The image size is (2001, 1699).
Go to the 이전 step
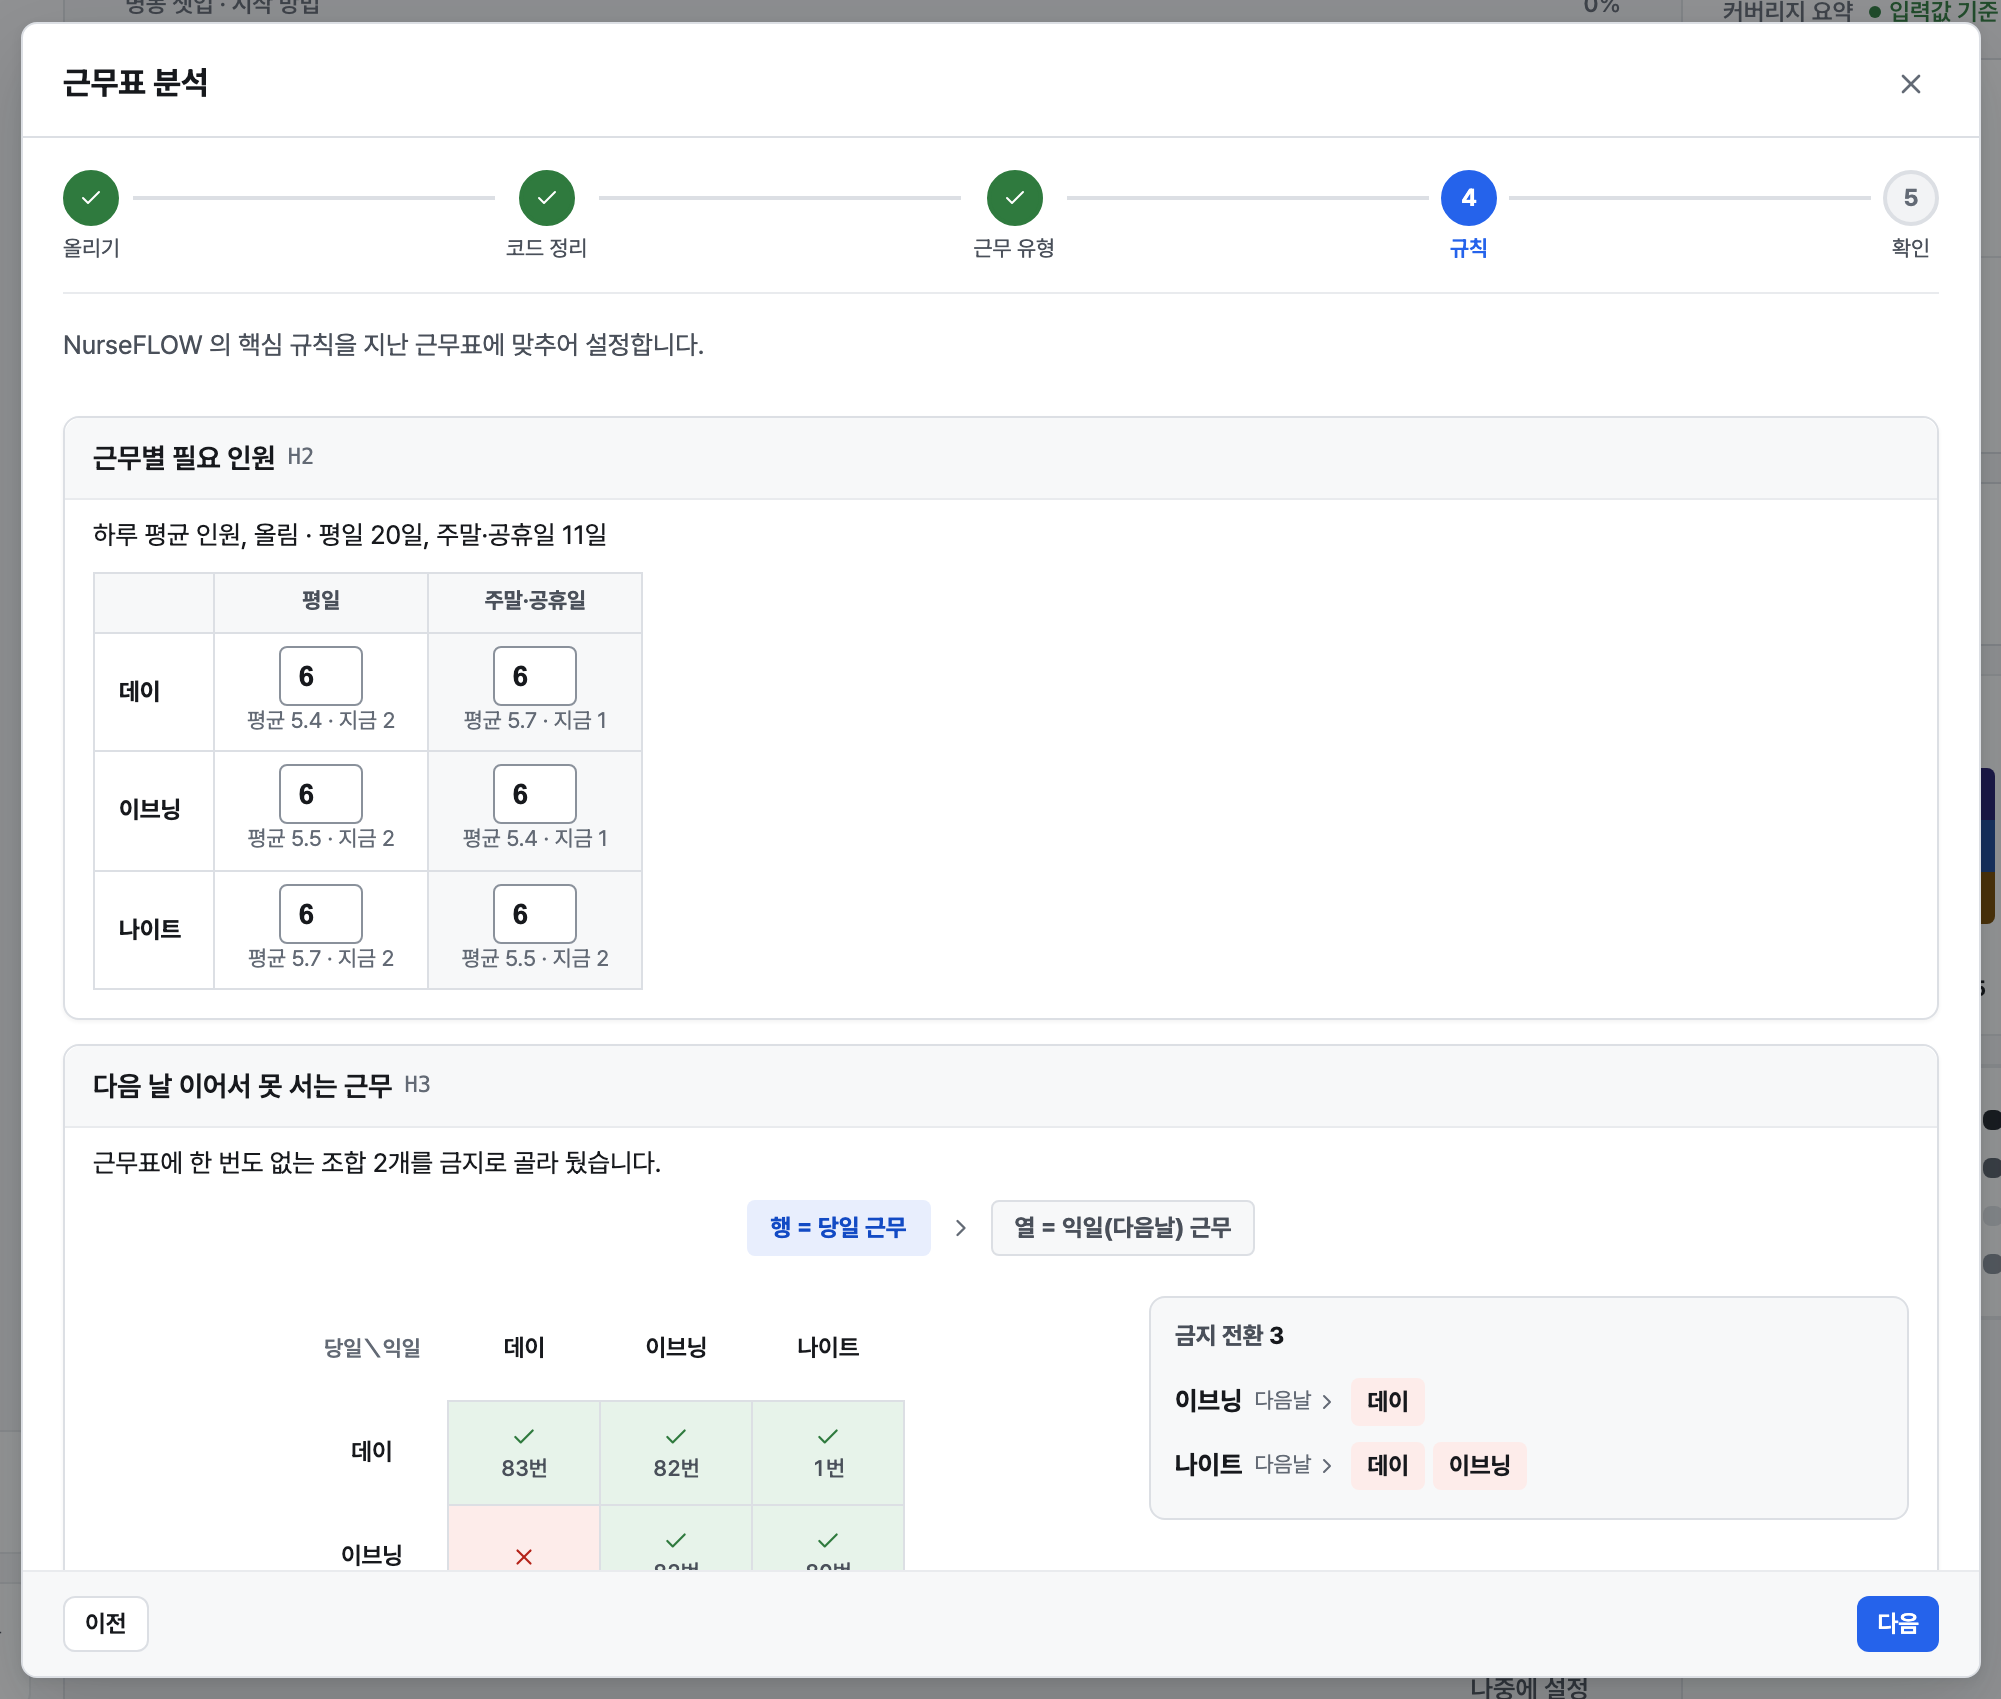(106, 1623)
